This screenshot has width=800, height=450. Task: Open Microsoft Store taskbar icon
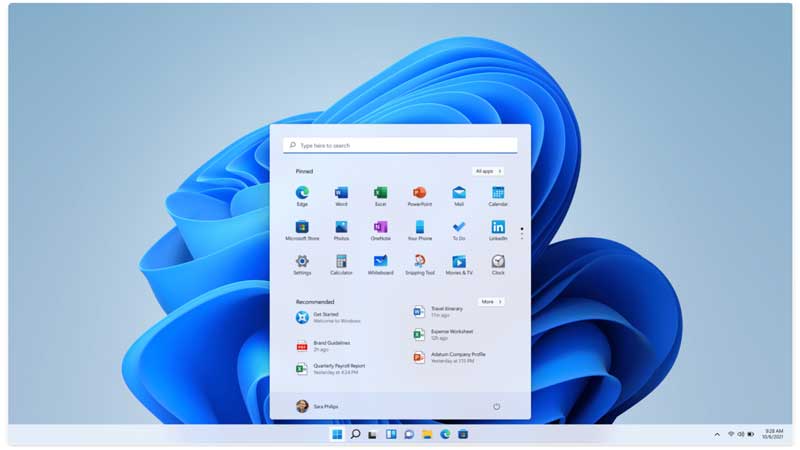(463, 434)
